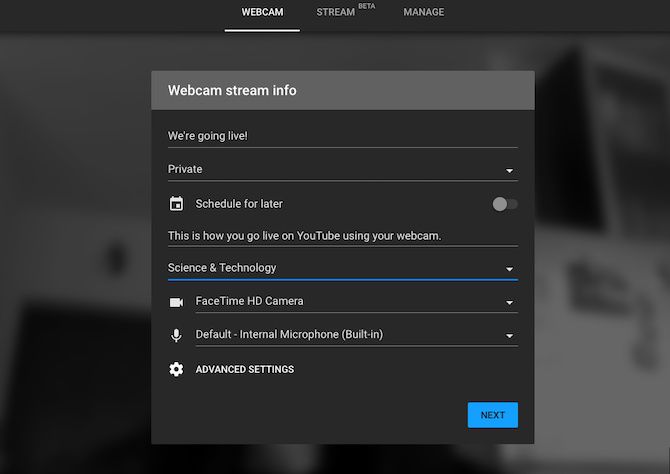Image resolution: width=670 pixels, height=474 pixels.
Task: Click the video camera icon
Action: point(177,302)
